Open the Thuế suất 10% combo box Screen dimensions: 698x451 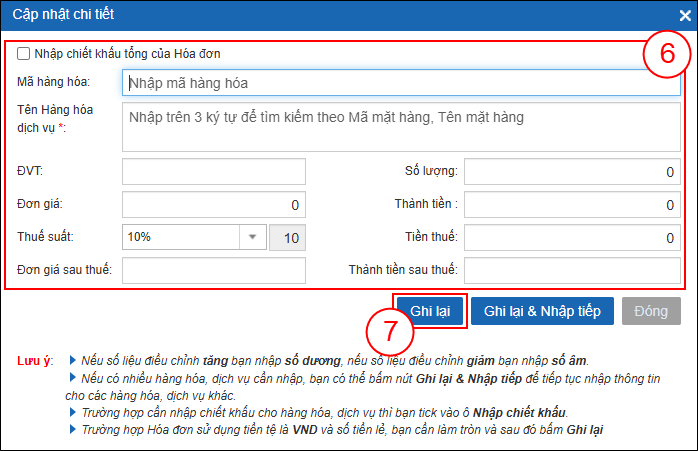180,238
